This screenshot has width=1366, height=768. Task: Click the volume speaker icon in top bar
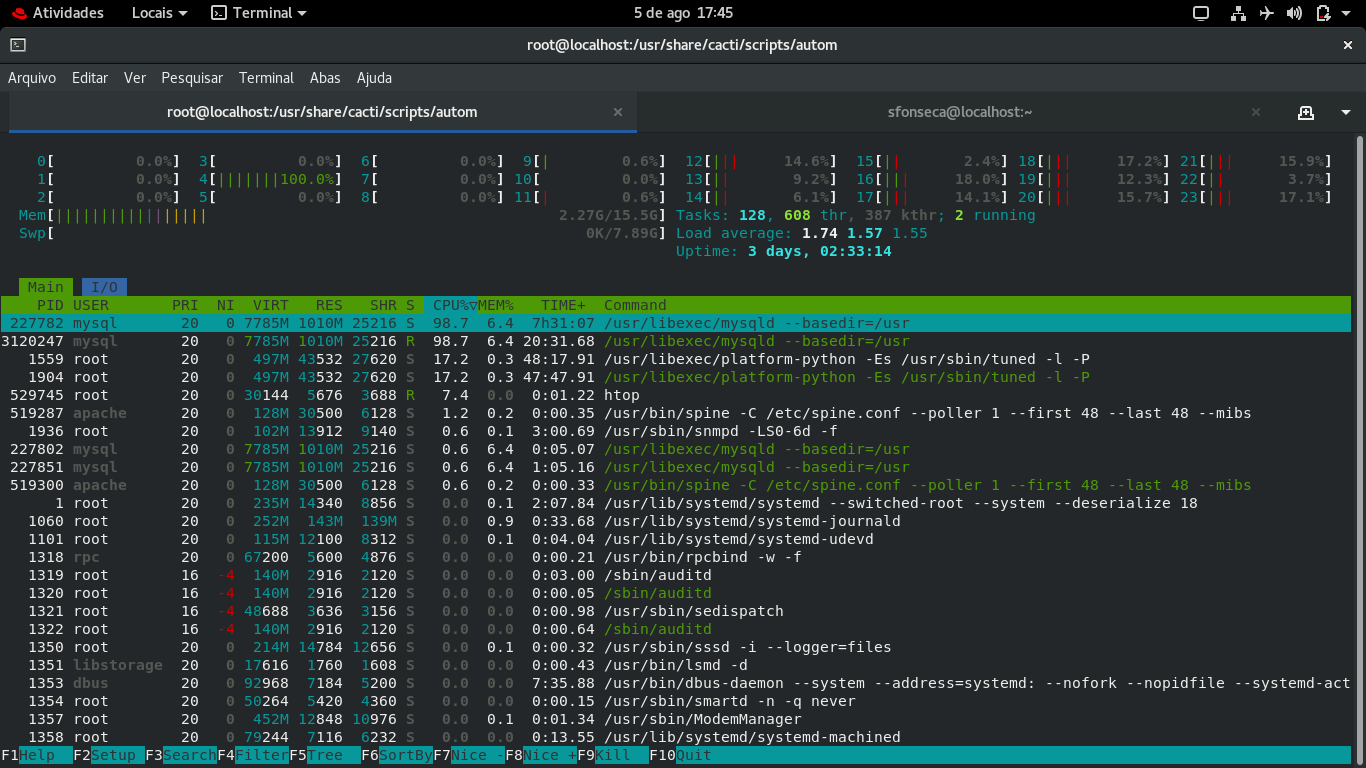[x=1295, y=13]
